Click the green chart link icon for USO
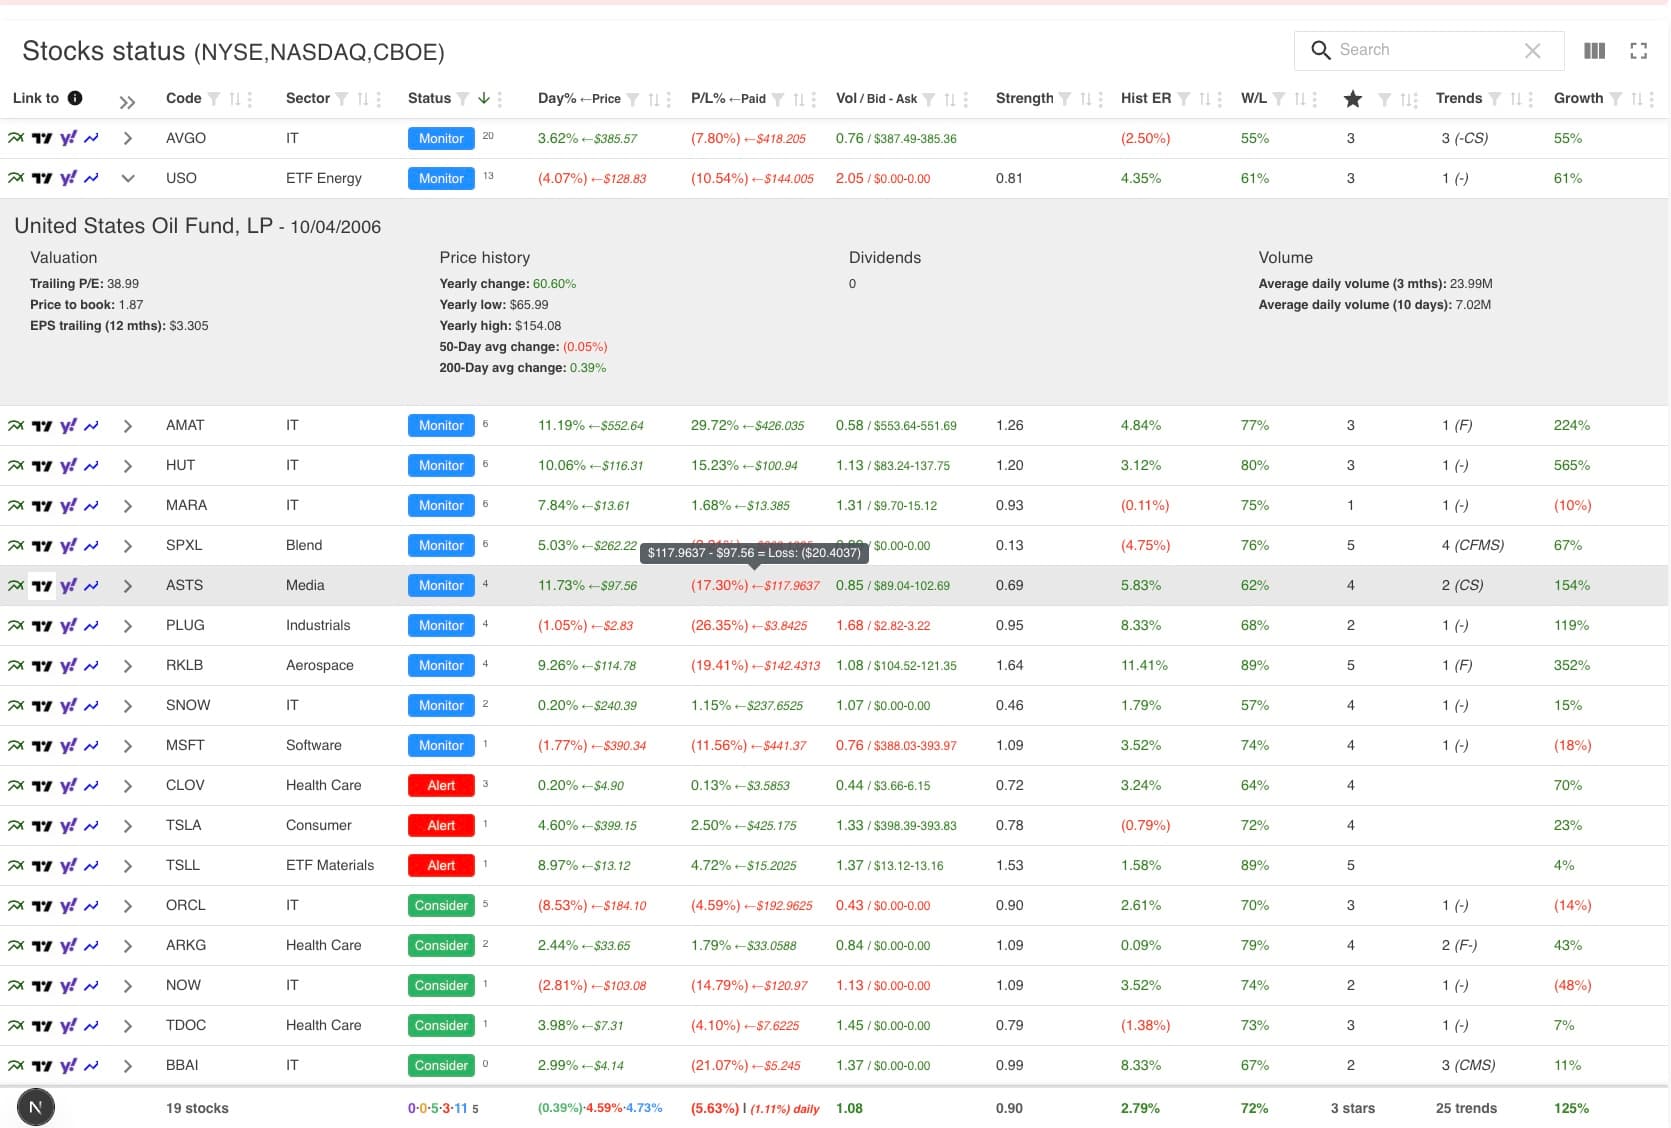The height and width of the screenshot is (1128, 1671). 16,179
